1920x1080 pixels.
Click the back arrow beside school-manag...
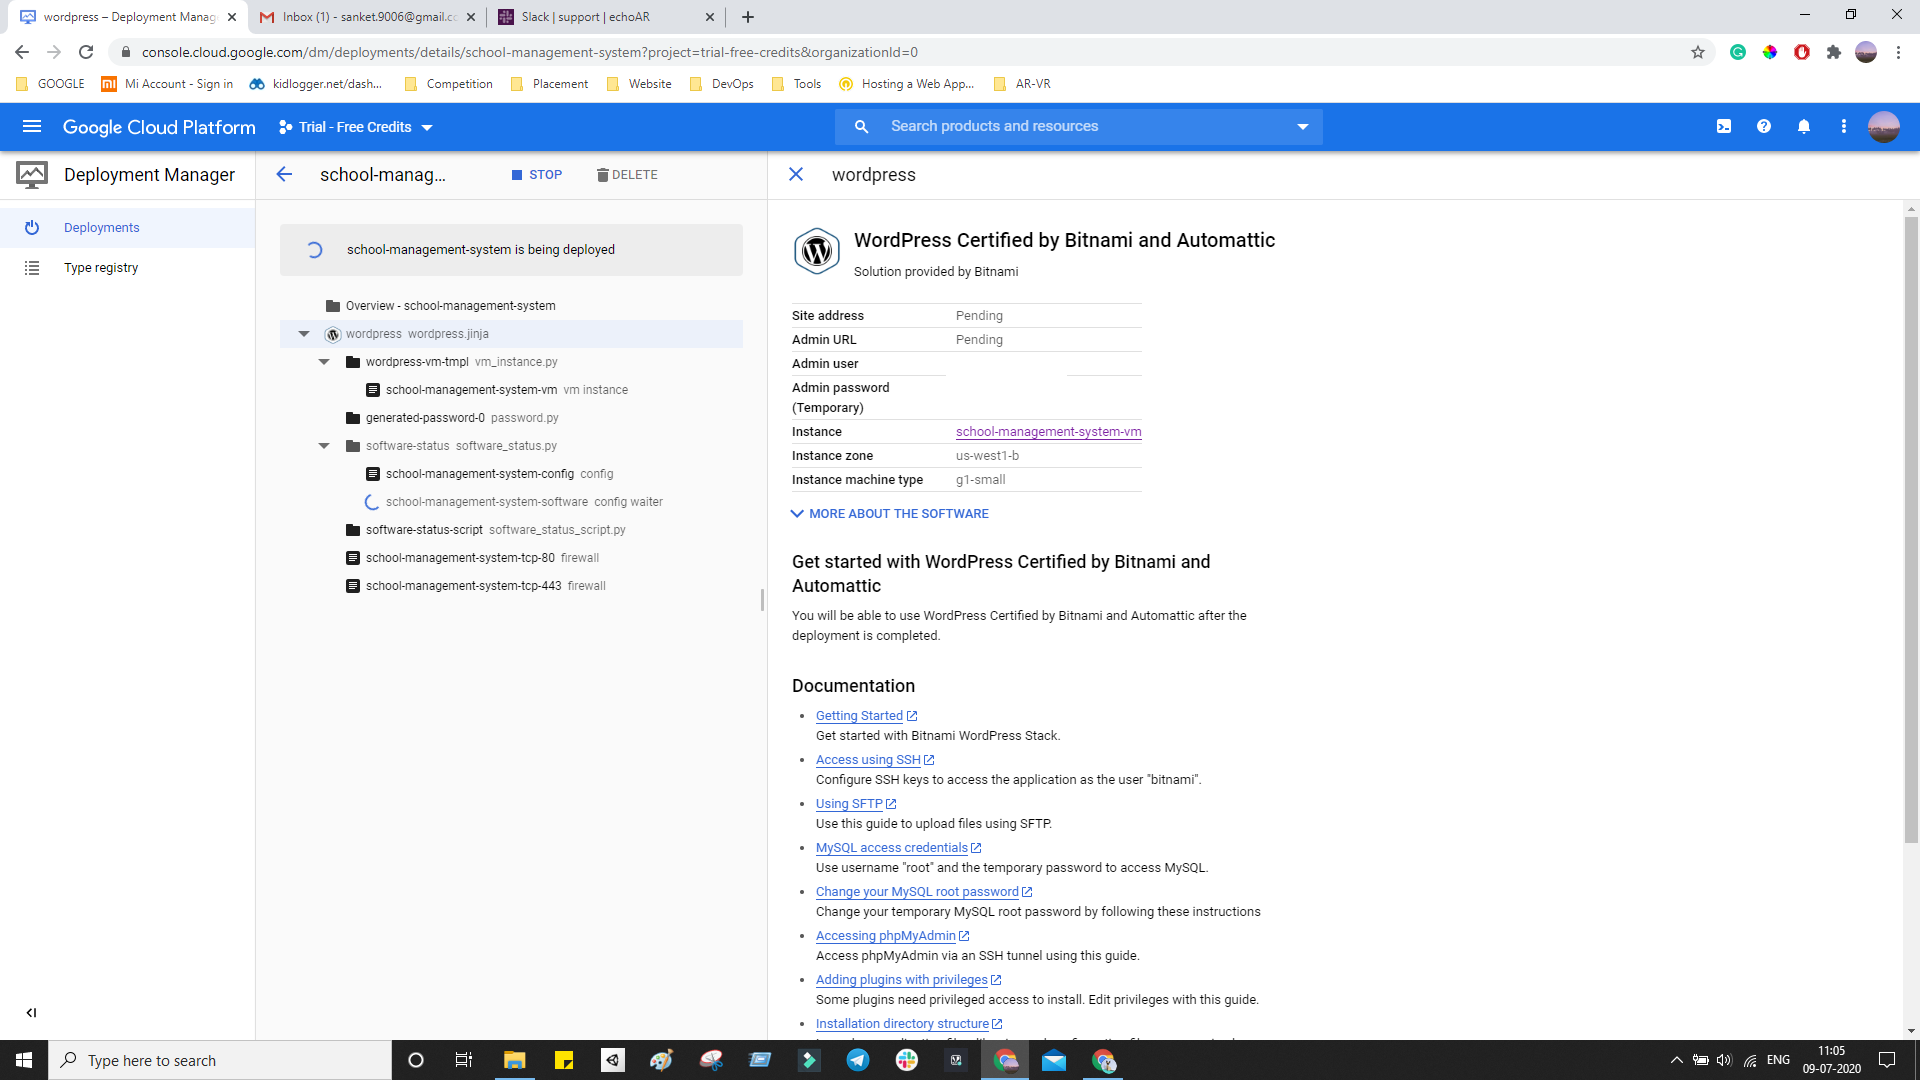[284, 175]
